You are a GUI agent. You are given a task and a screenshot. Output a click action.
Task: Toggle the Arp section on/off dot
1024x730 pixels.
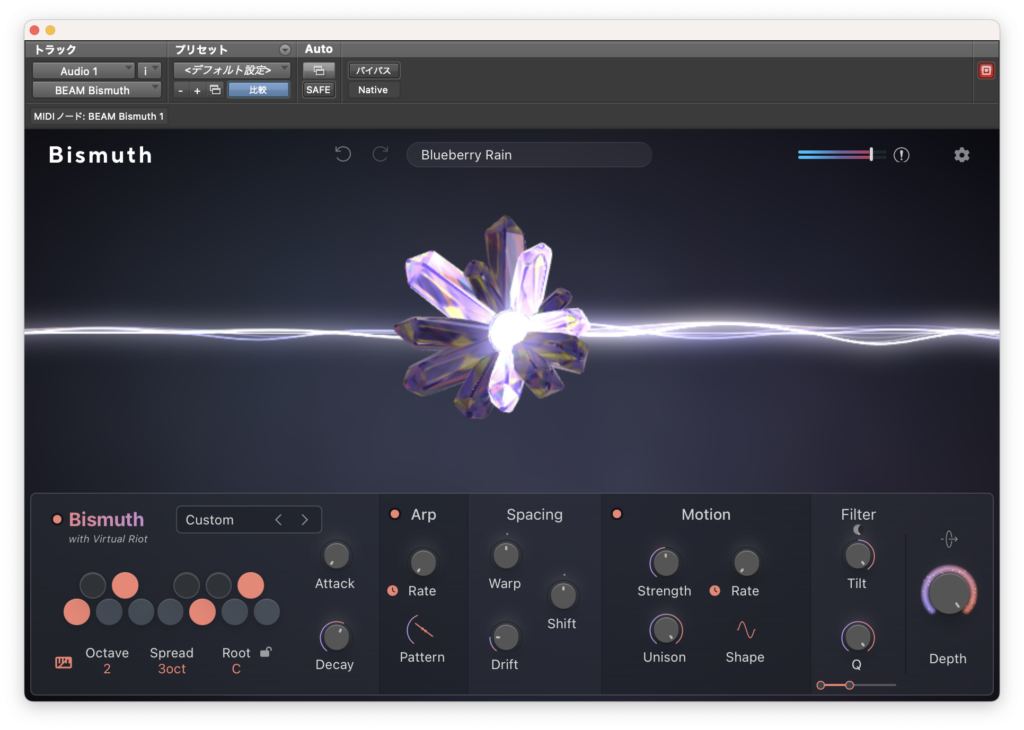tap(394, 514)
